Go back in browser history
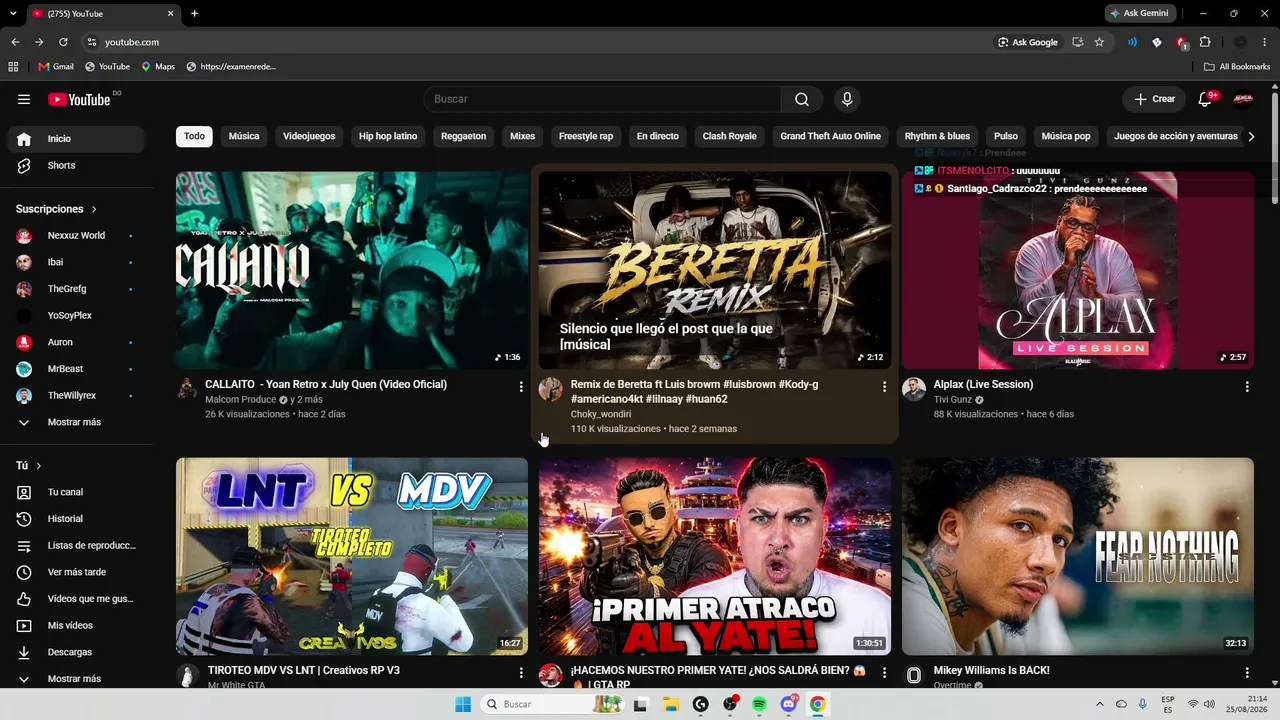This screenshot has height=720, width=1280. click(15, 42)
